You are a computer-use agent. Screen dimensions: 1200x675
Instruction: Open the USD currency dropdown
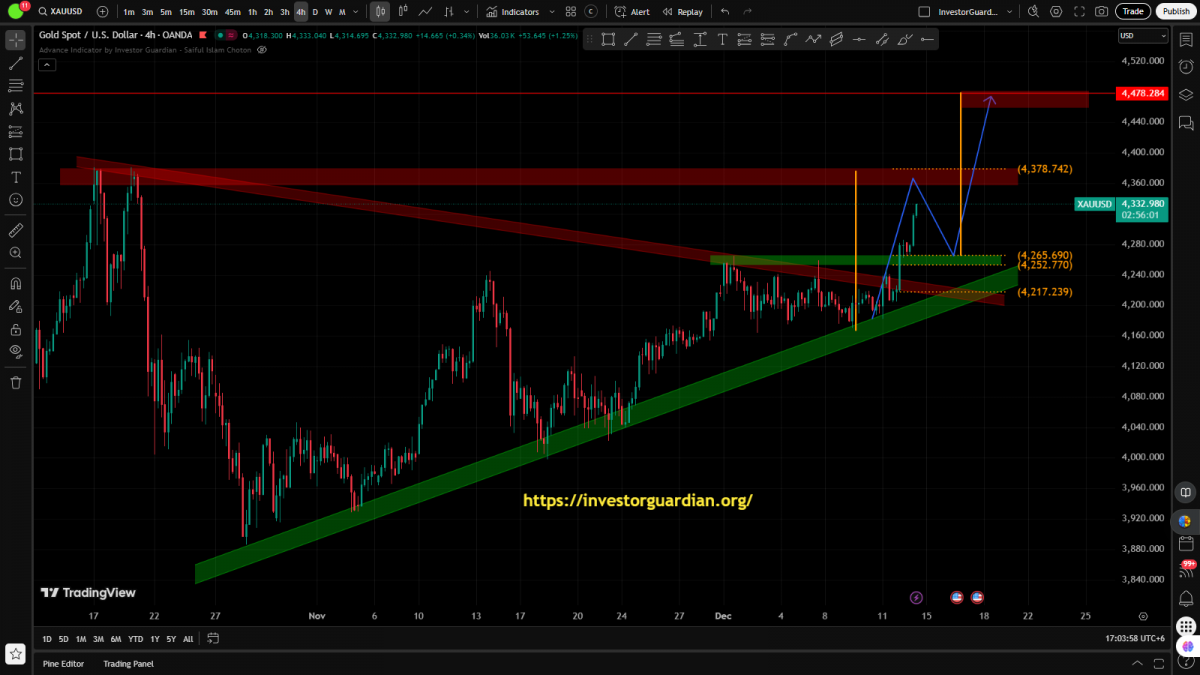click(1142, 36)
